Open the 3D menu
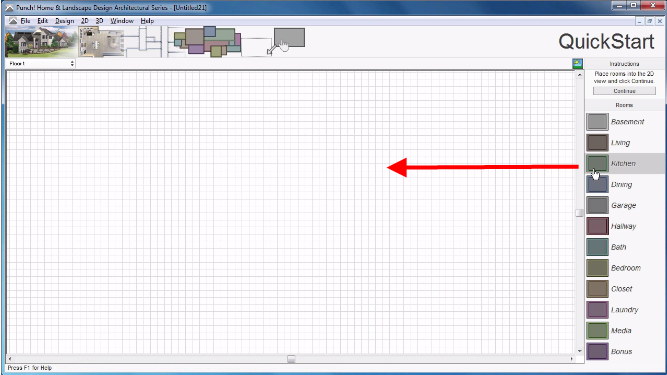 (99, 21)
